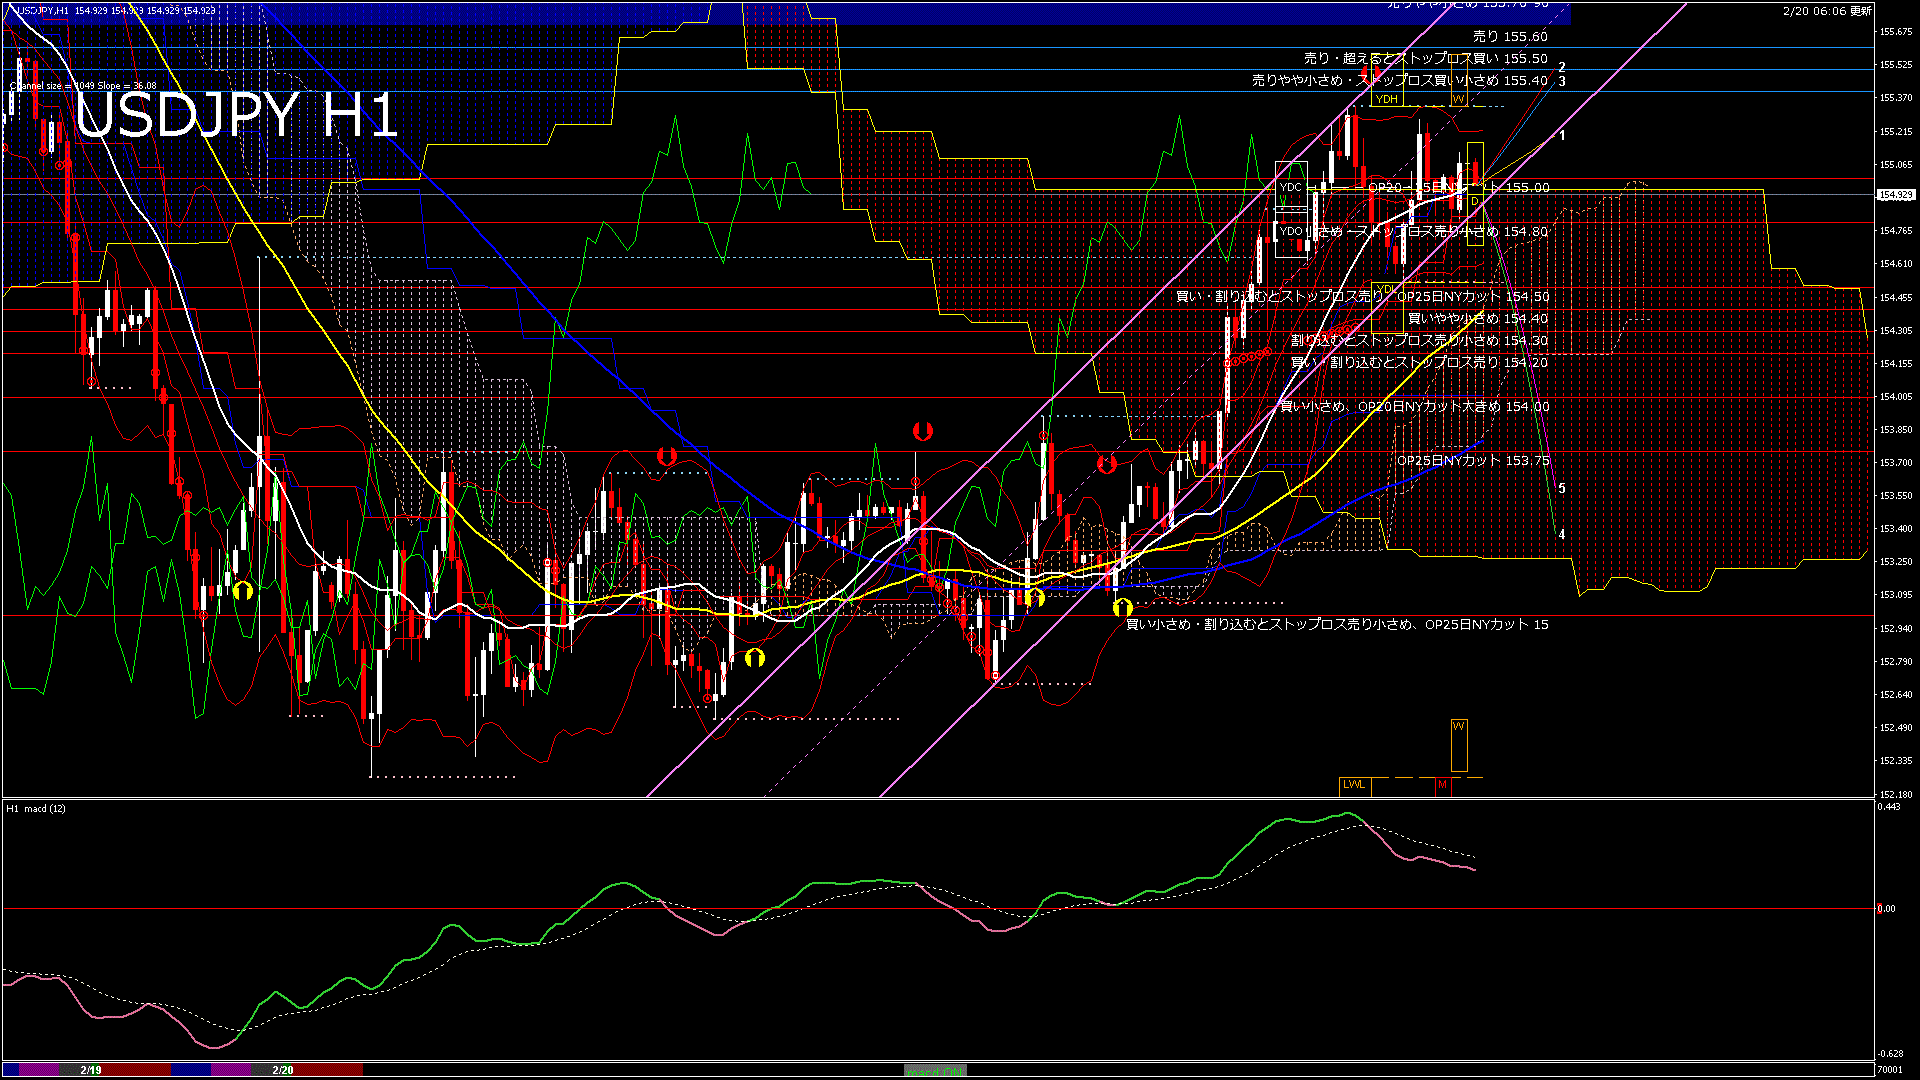Click the red sell signal icon above 153.70
This screenshot has height=1080, width=1920.
coord(1105,463)
